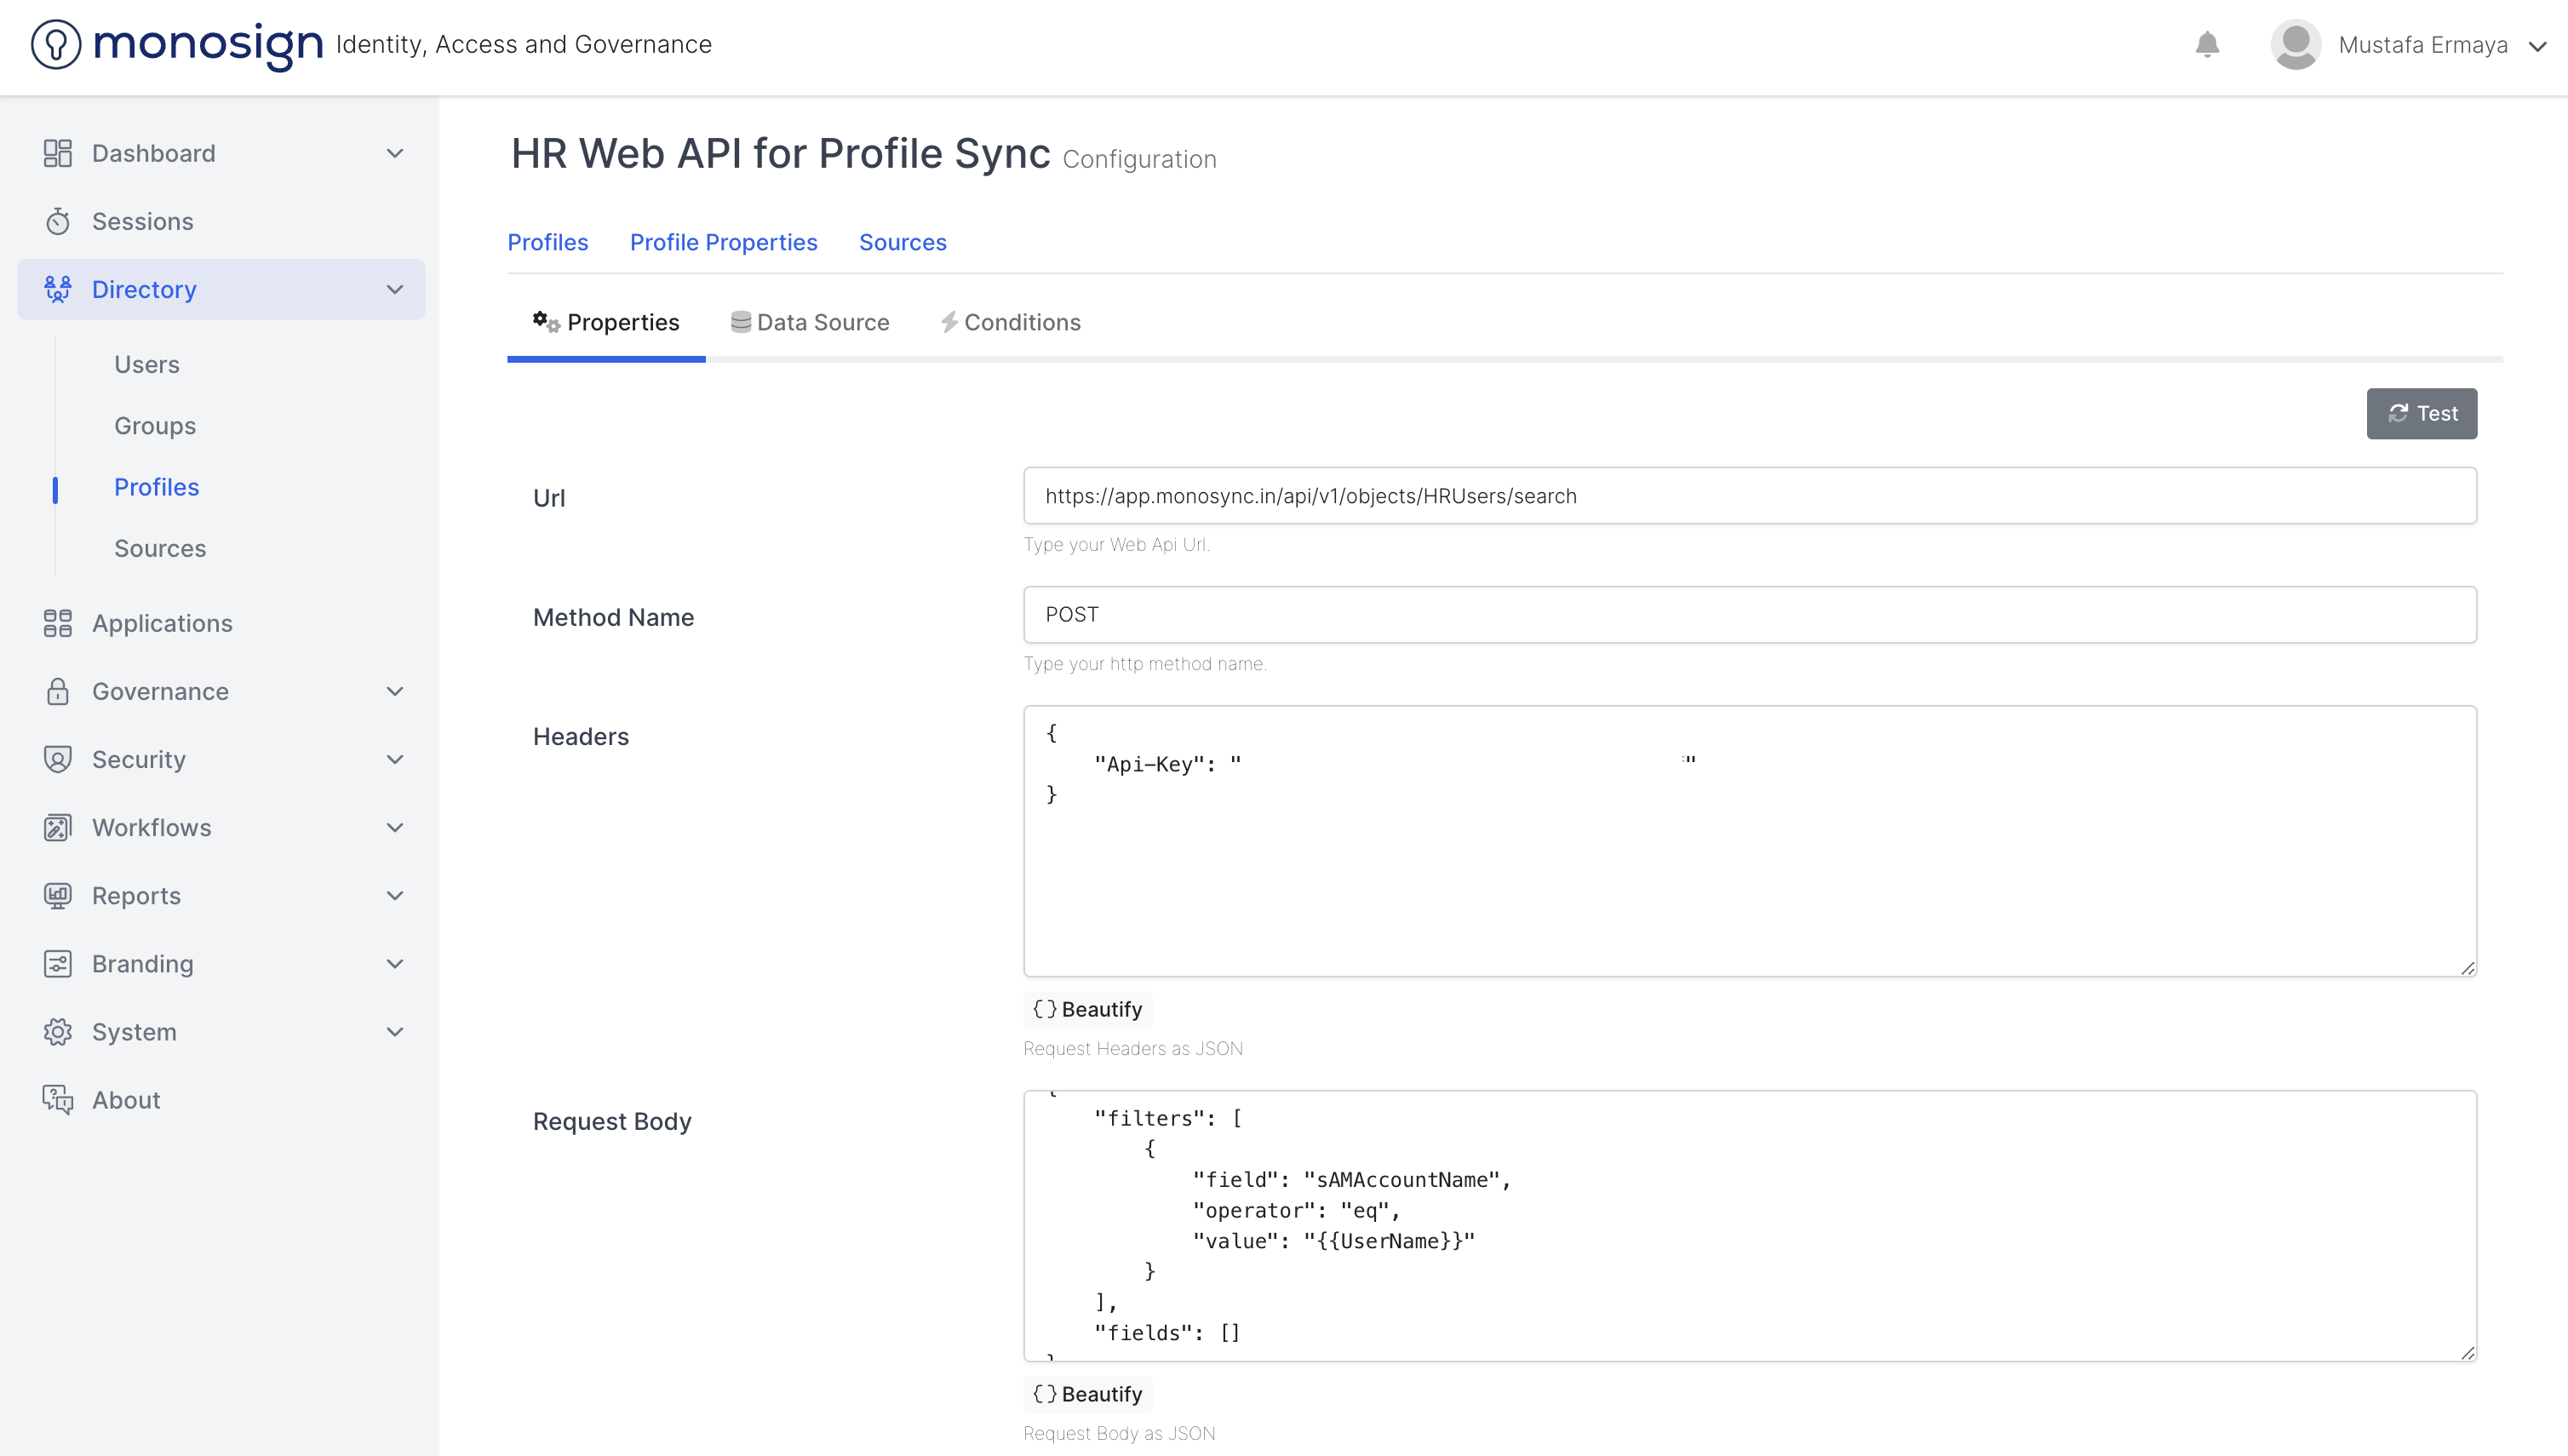
Task: Expand the Workflows menu chevron
Action: click(x=395, y=827)
